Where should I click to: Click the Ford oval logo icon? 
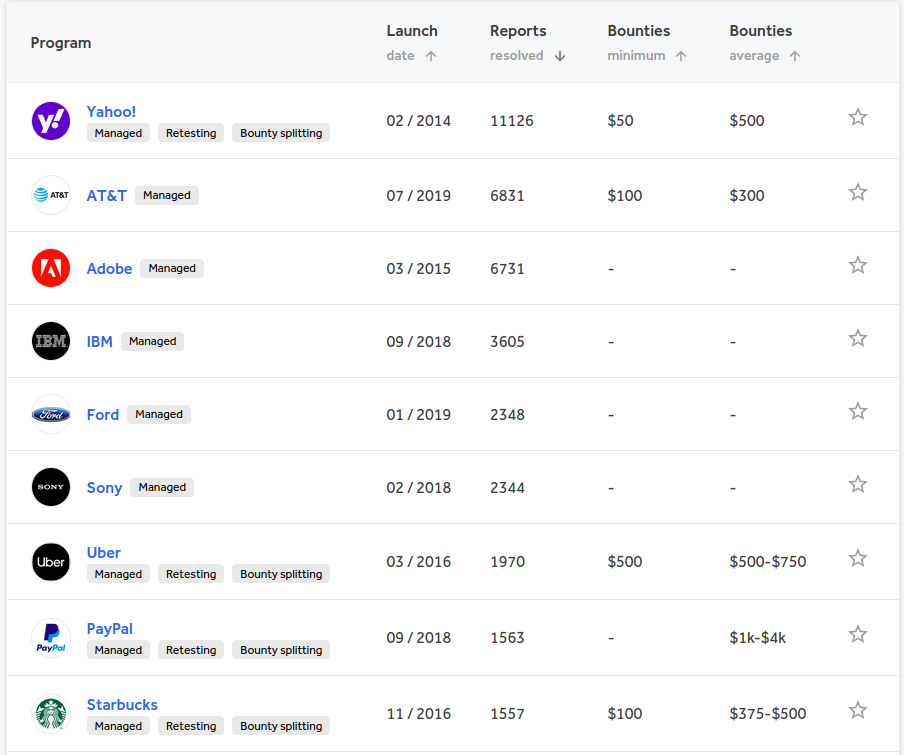tap(51, 414)
